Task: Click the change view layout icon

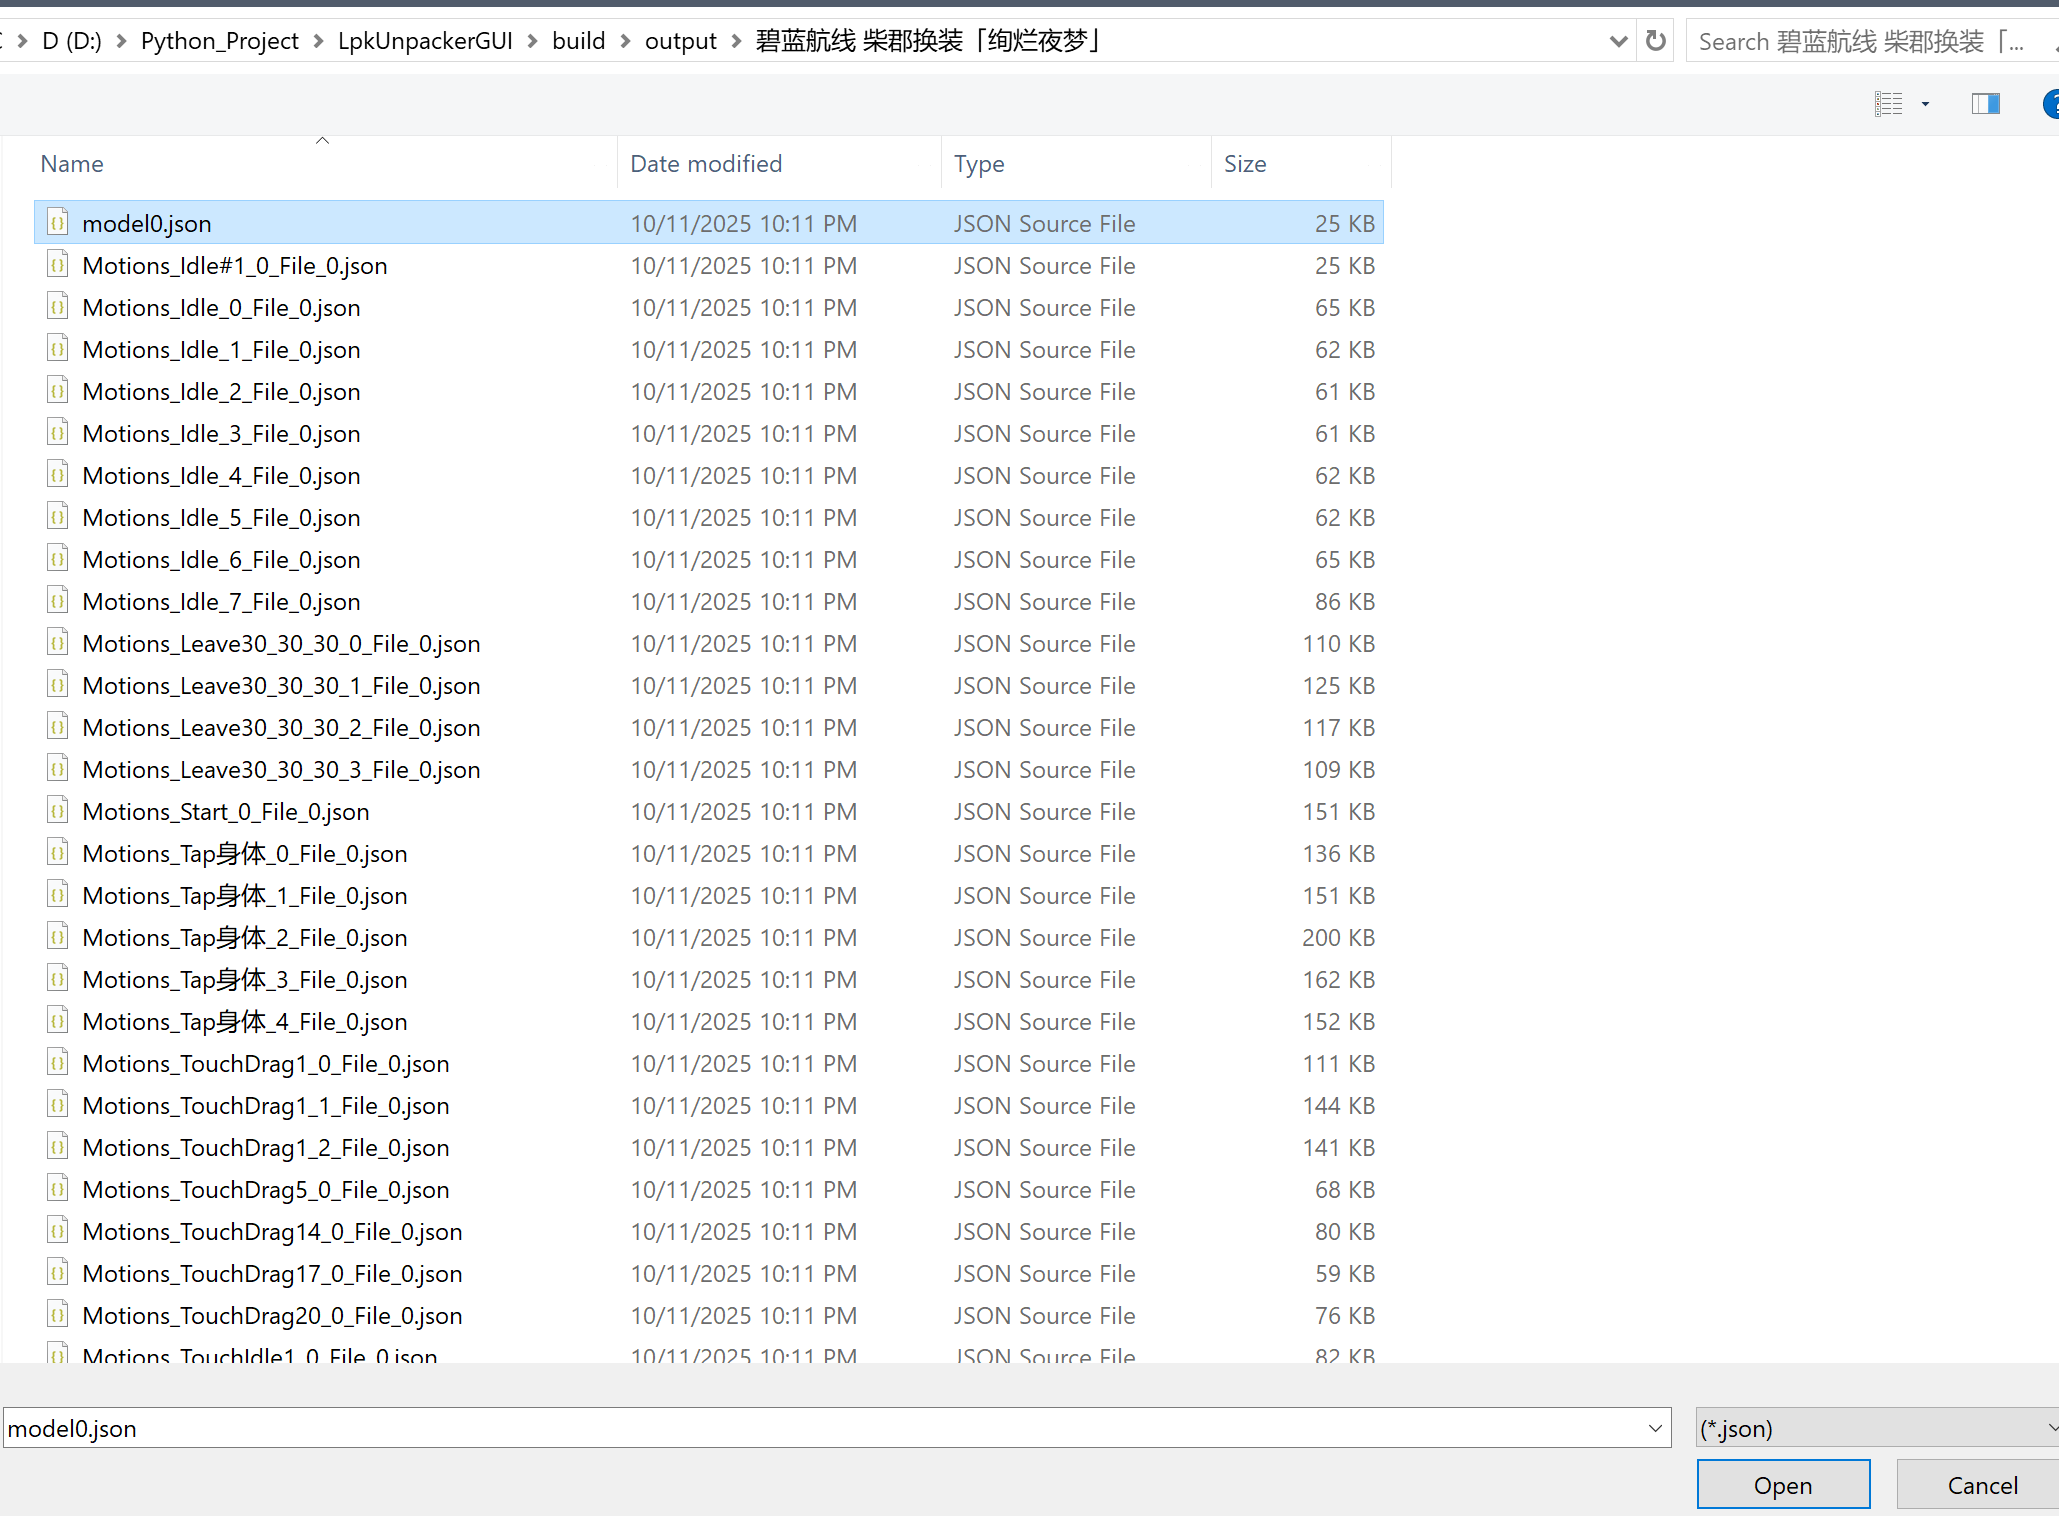Action: tap(1889, 104)
